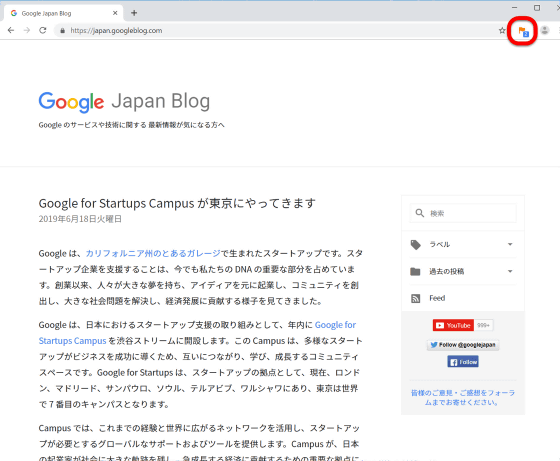Minimize the browser window
560x461 pixels.
(515, 7)
